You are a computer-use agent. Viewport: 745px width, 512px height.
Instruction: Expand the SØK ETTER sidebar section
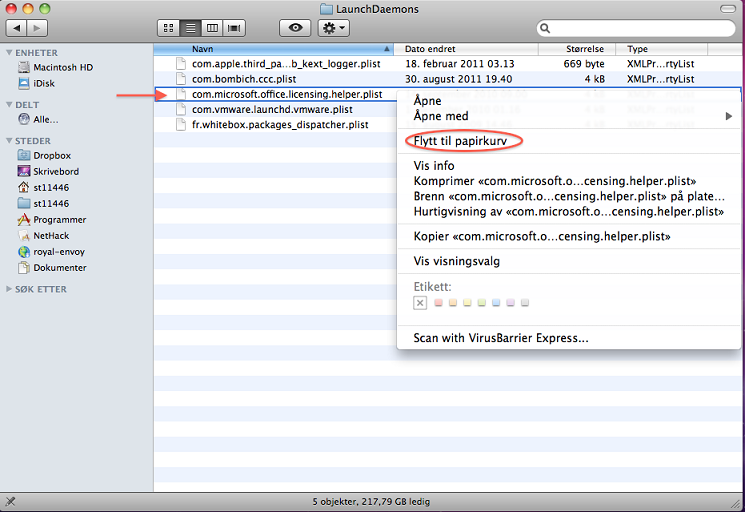(x=9, y=288)
